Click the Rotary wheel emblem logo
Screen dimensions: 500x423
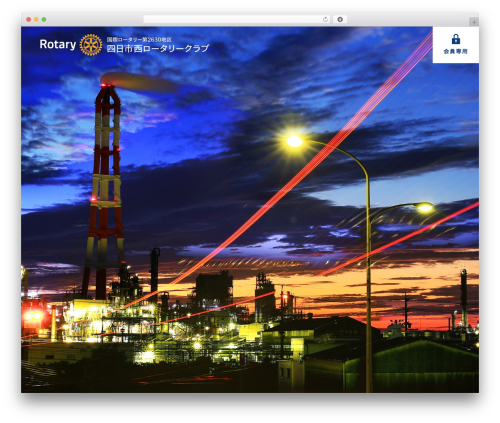pos(91,45)
